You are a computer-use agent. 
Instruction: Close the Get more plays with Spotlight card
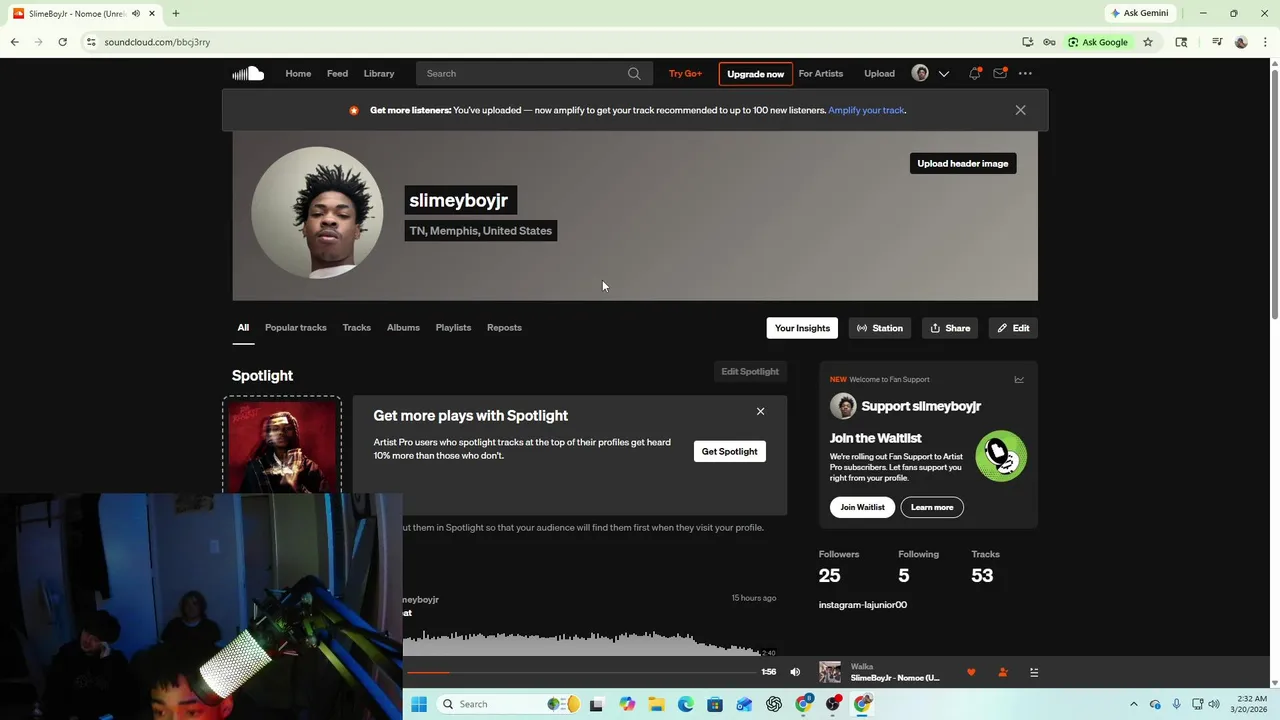(760, 411)
